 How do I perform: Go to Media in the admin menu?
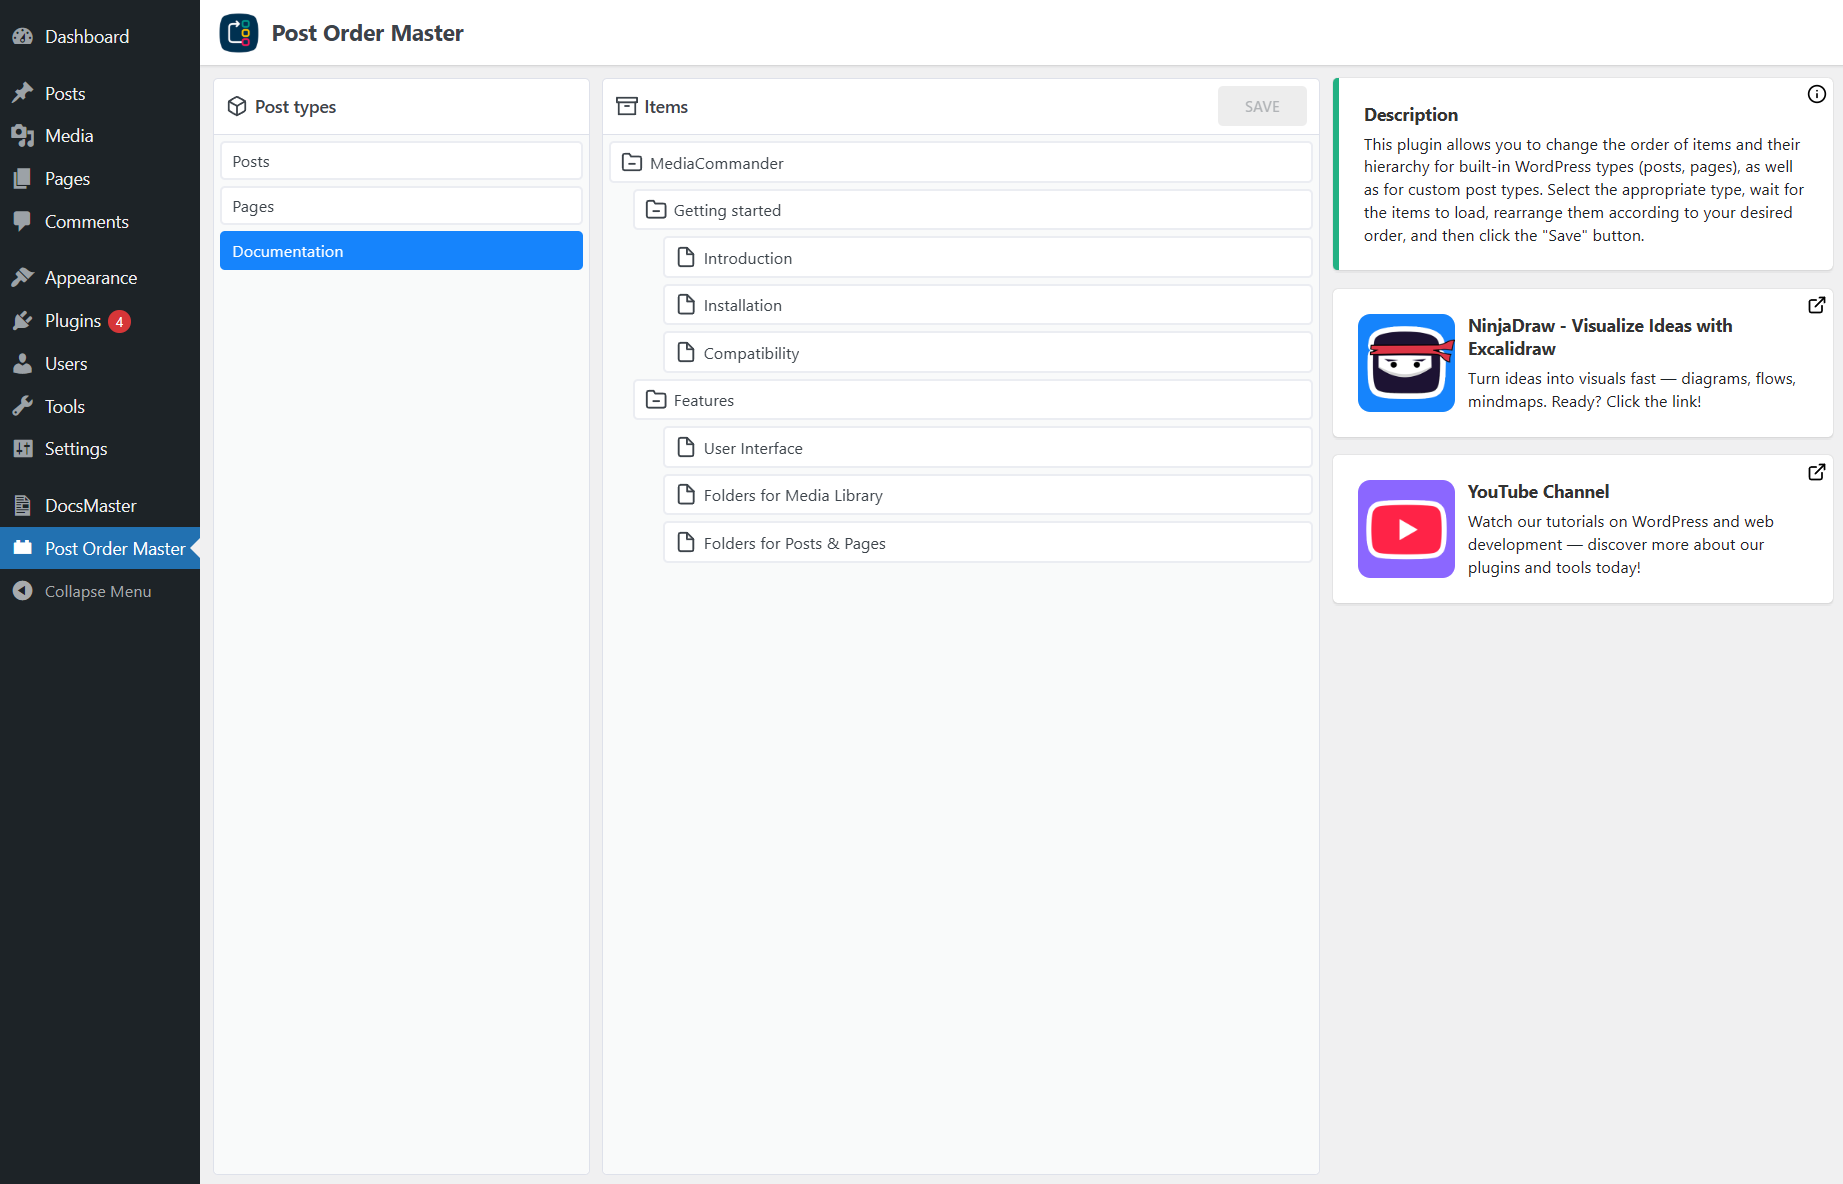tap(69, 136)
